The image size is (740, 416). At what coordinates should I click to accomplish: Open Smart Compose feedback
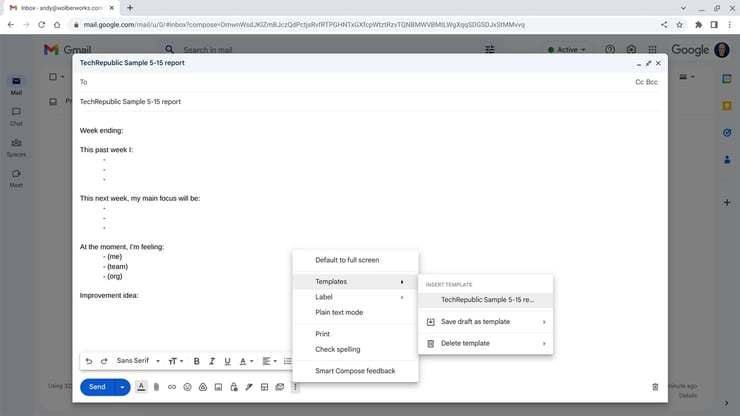[x=355, y=371]
